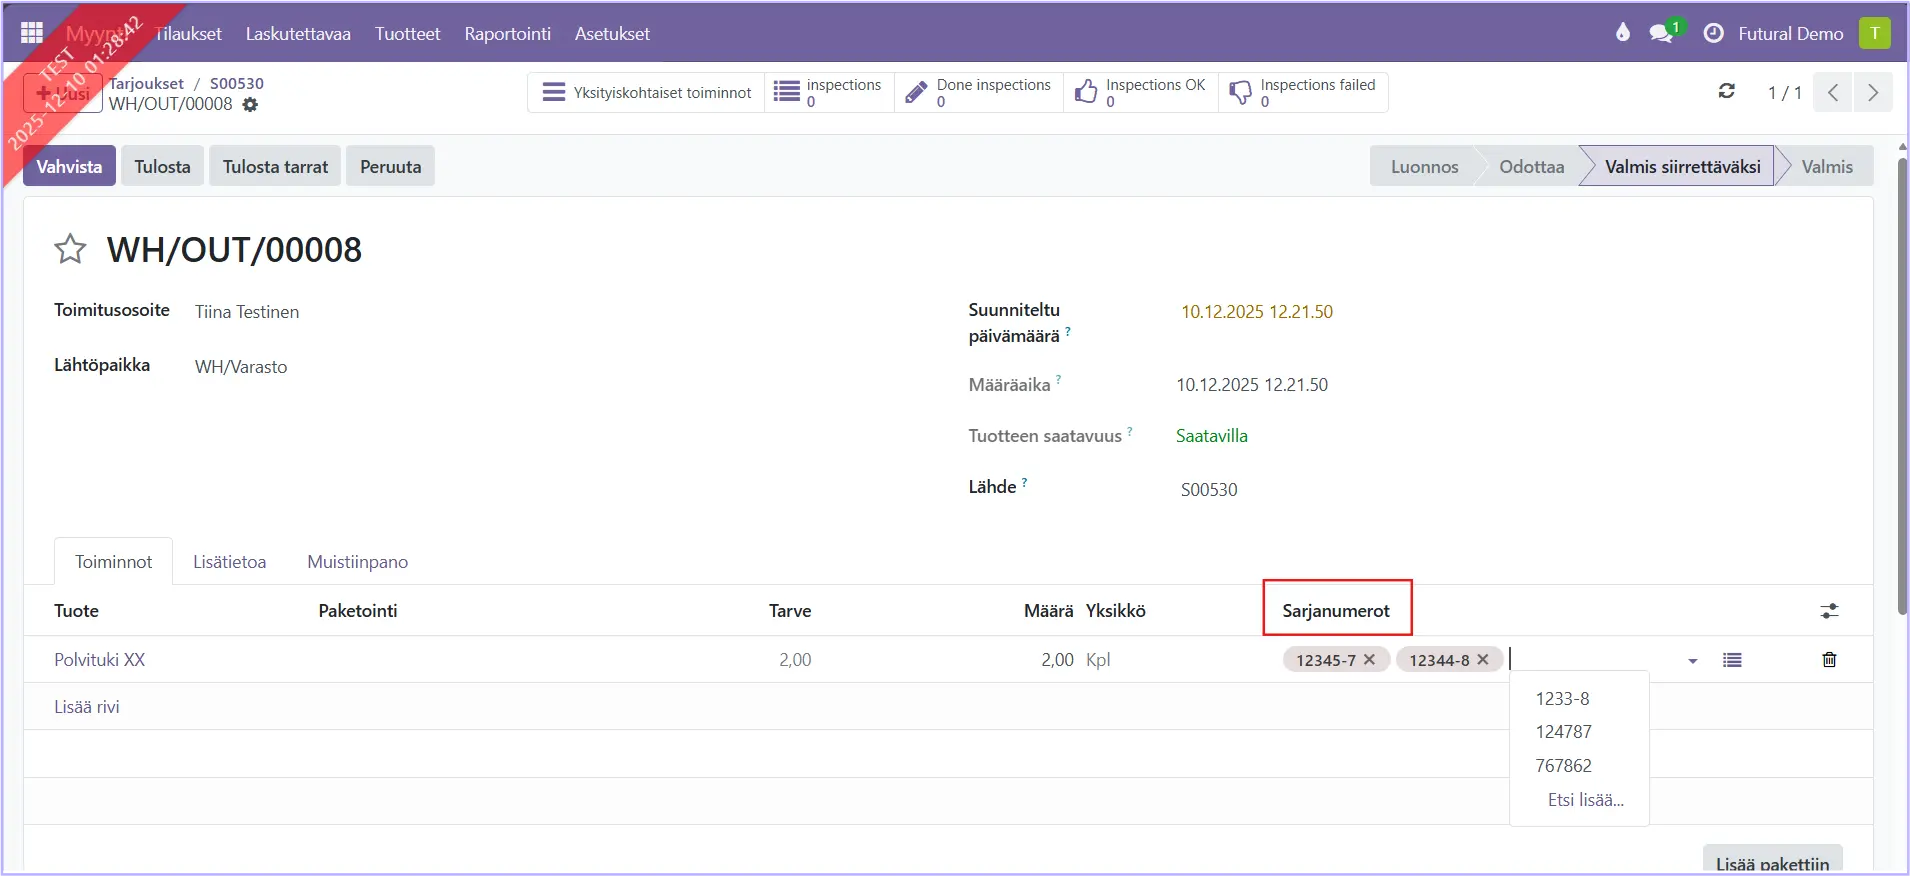
Task: Remove serial number tag 12344-8
Action: click(x=1483, y=660)
